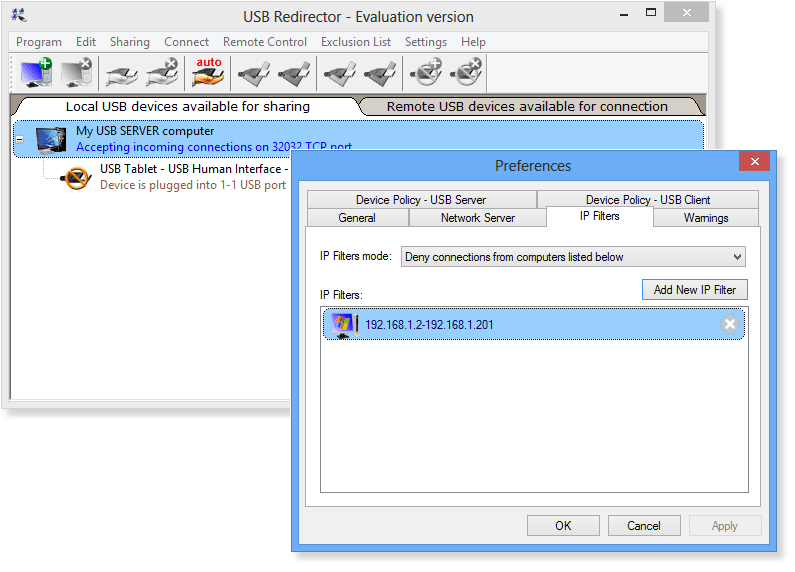
Task: Click the Add New IP Filter button
Action: click(695, 290)
